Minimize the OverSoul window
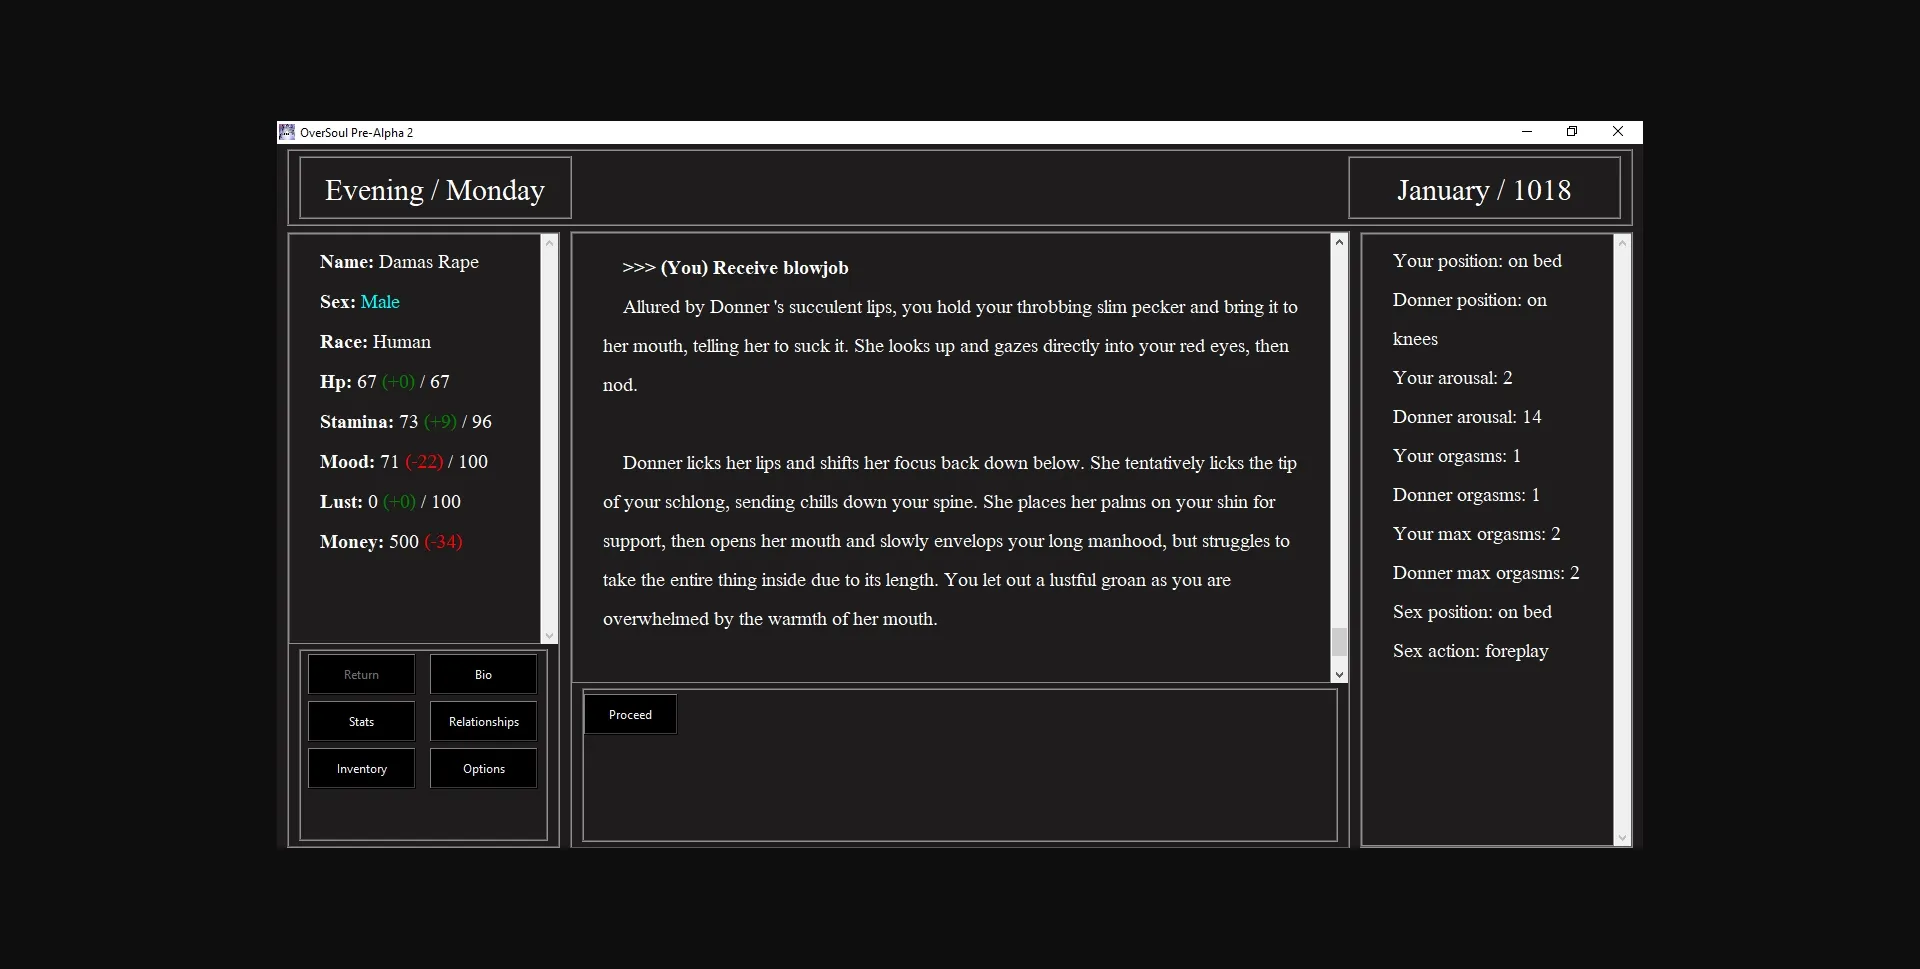 click(1526, 131)
